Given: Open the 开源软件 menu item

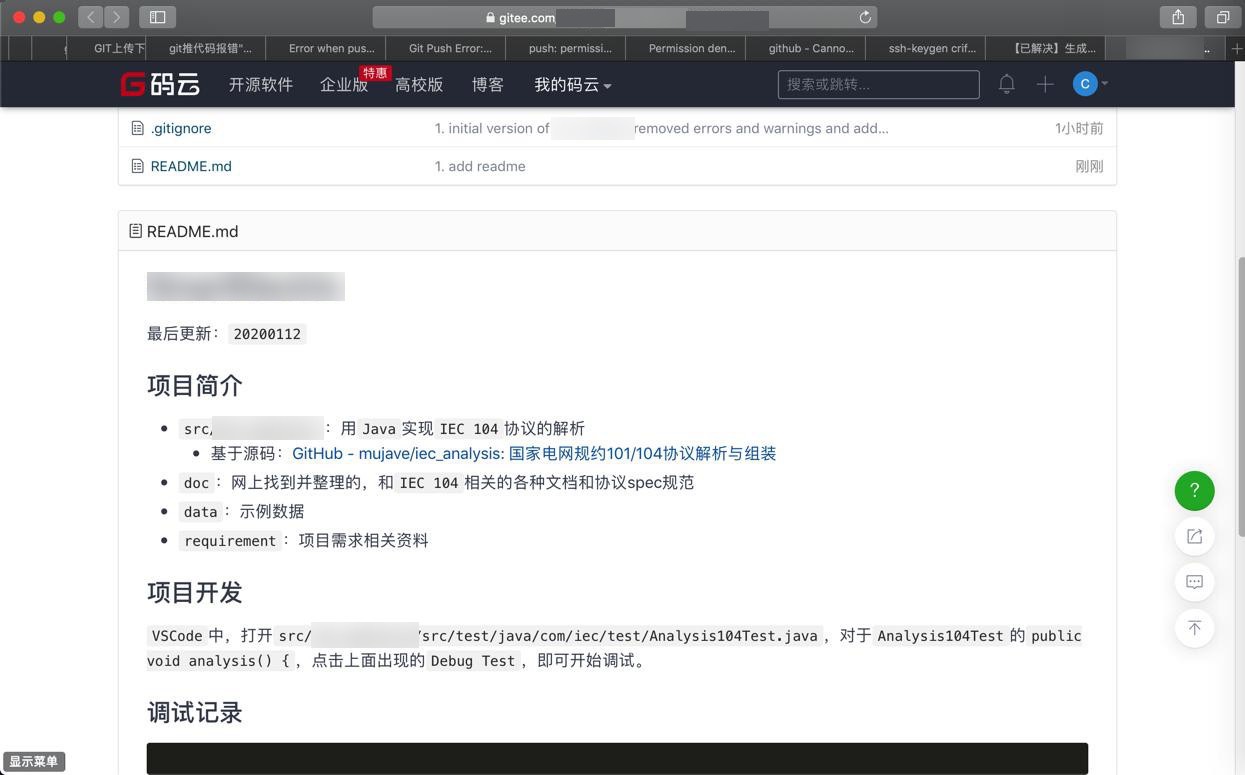Looking at the screenshot, I should point(260,85).
